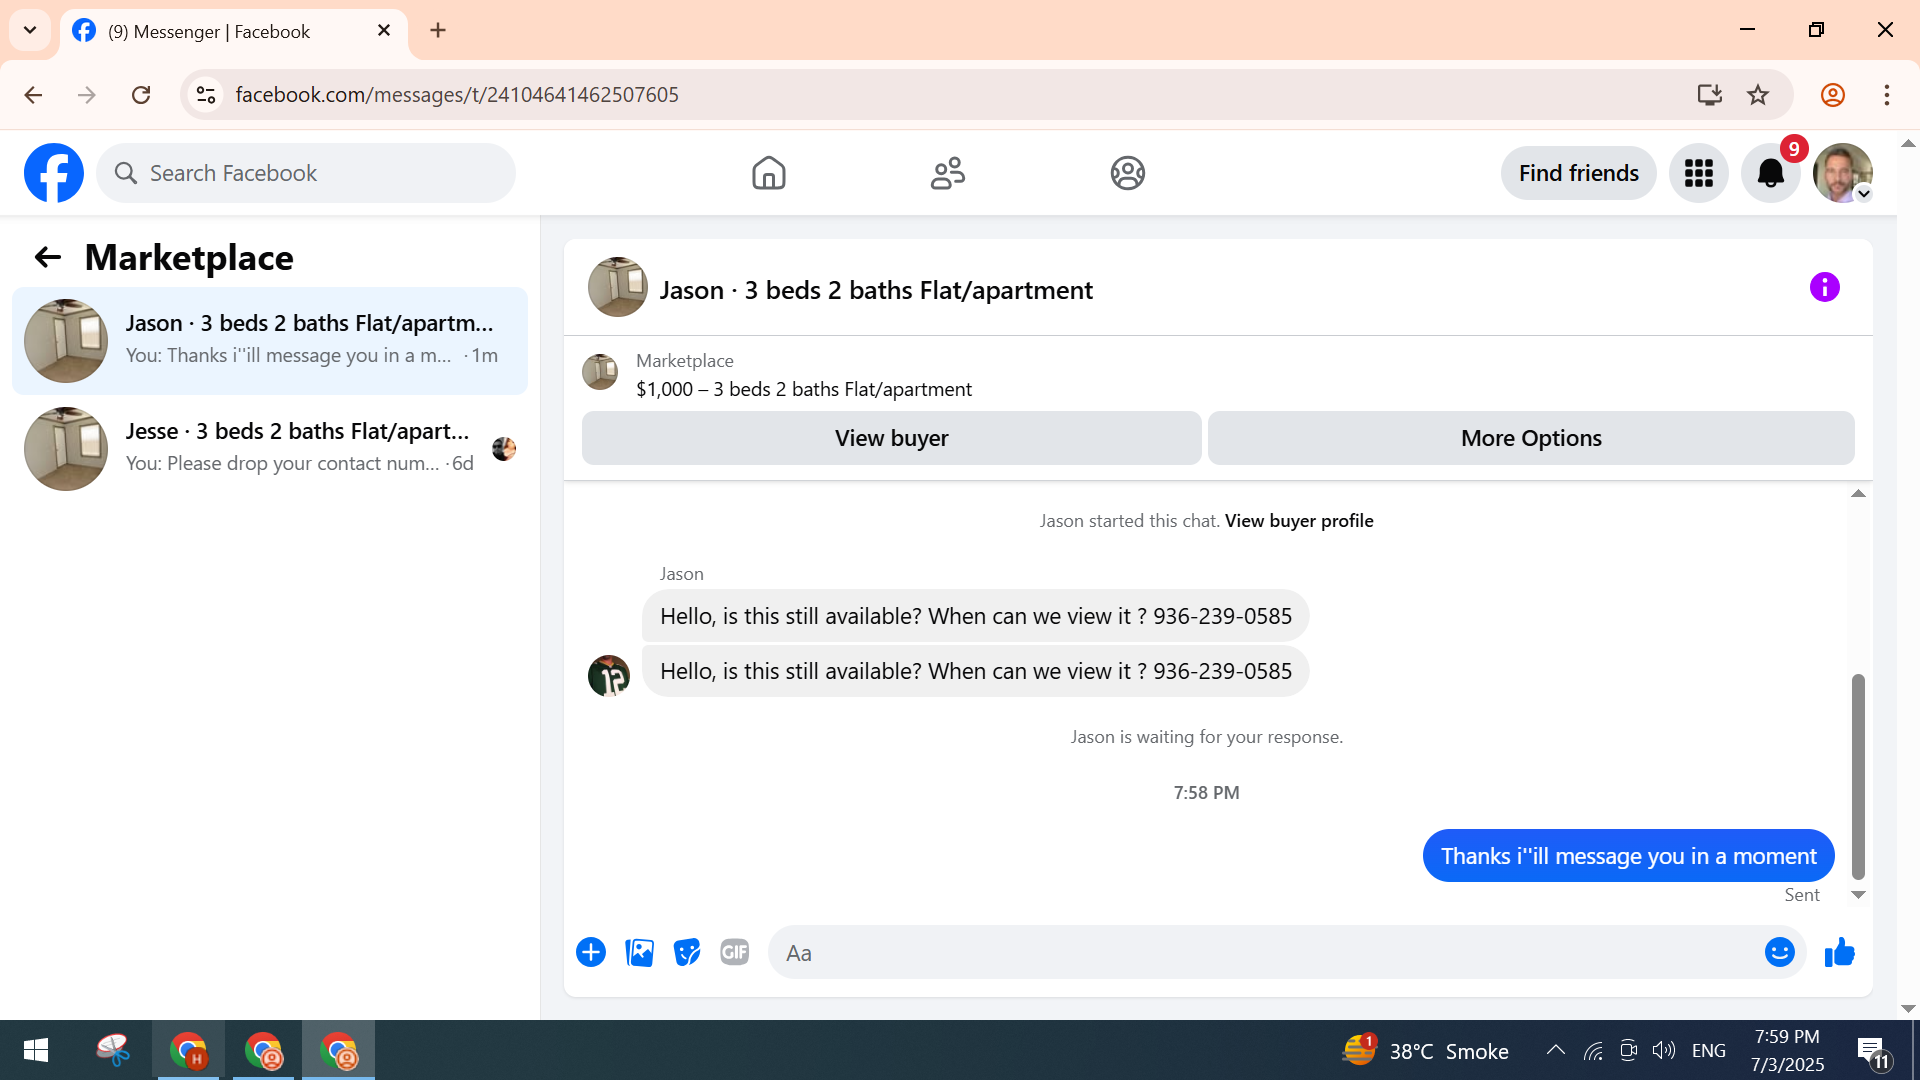Go to Facebook Home tab
1920x1080 pixels.
(768, 174)
